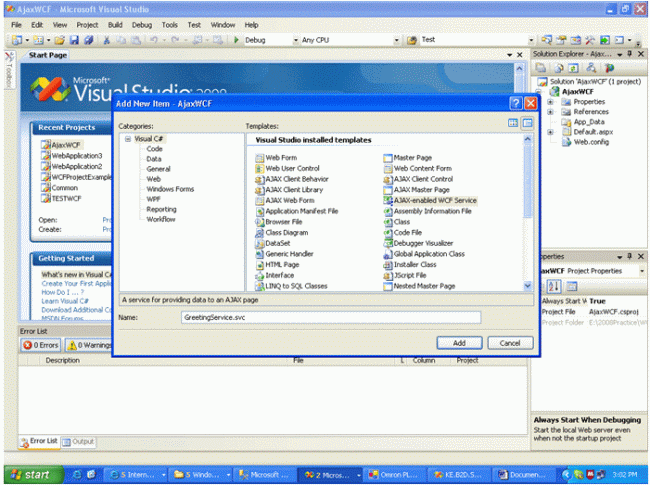Screen dimensions: 650x485
Task: Select the Master Page template
Action: pos(408,158)
